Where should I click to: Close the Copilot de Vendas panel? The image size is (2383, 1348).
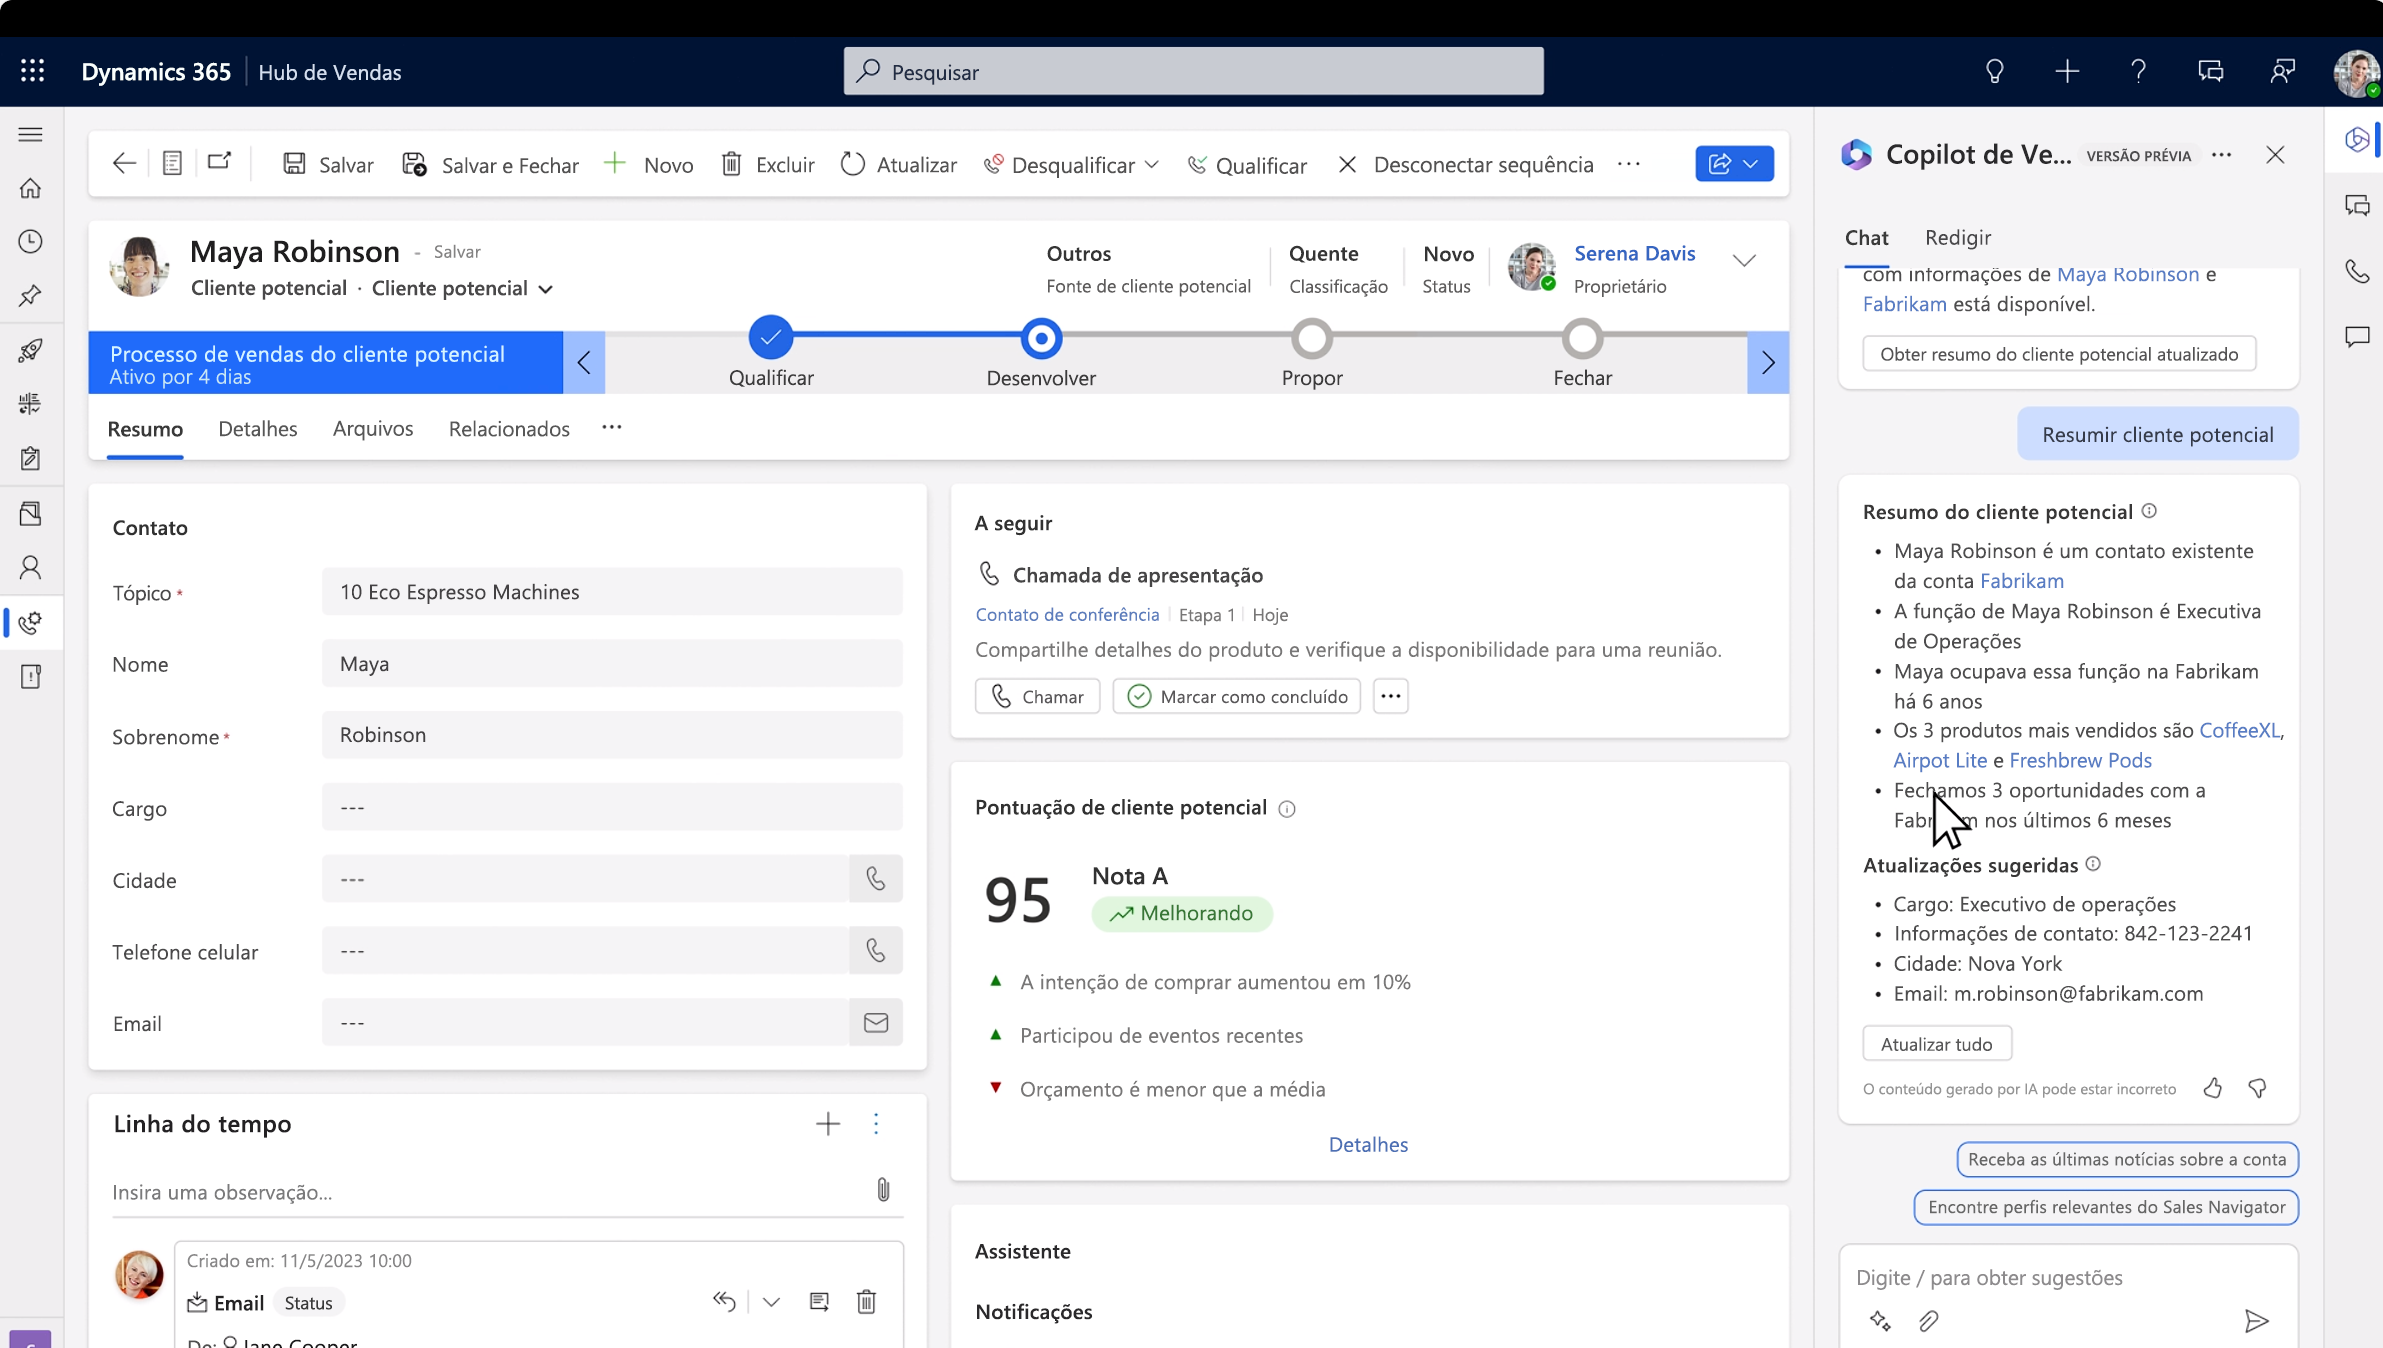(x=2275, y=155)
